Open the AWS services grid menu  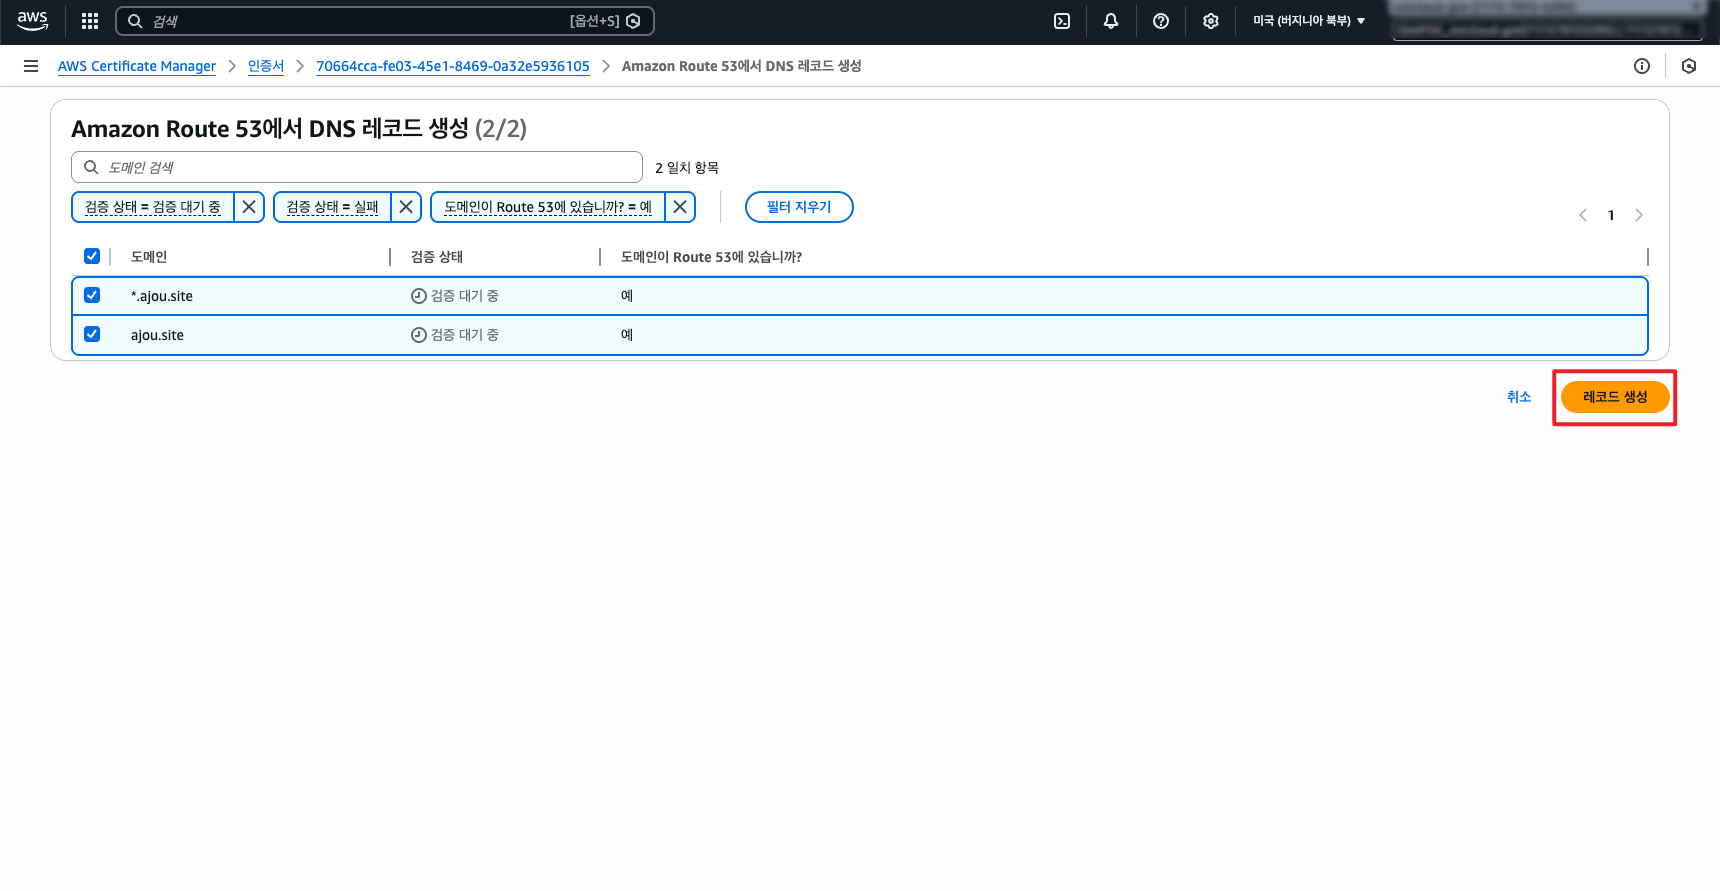(x=90, y=21)
